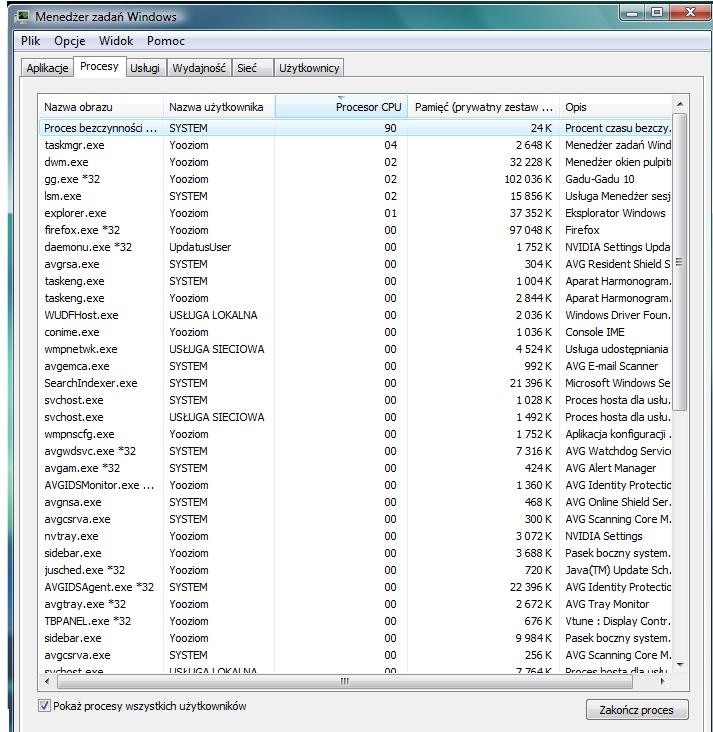Open the Opcje menu
This screenshot has width=713, height=732.
click(x=70, y=41)
